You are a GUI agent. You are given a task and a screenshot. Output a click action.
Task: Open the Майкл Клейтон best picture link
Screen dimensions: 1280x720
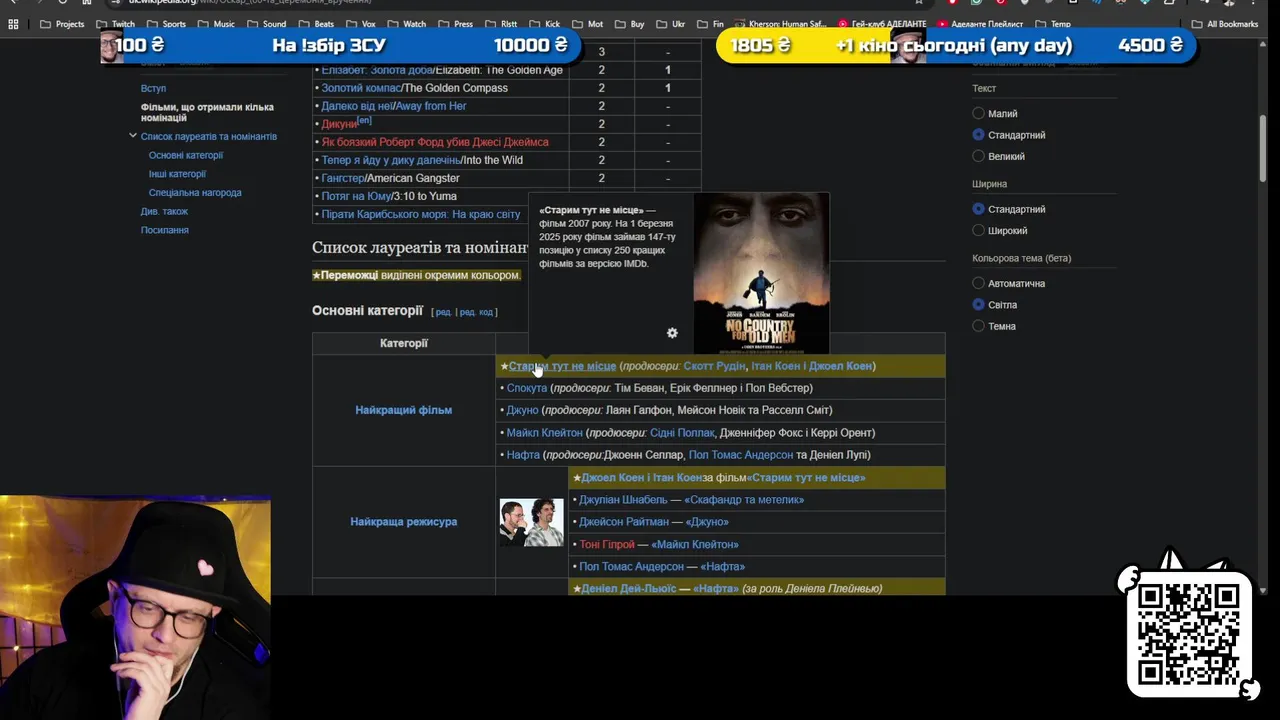pyautogui.click(x=544, y=433)
